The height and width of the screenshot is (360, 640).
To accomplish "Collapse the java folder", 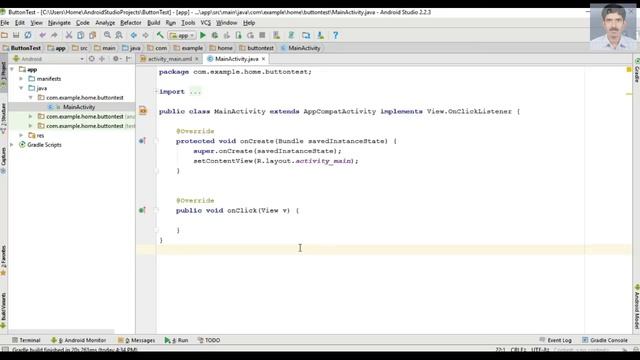I will click(21, 88).
